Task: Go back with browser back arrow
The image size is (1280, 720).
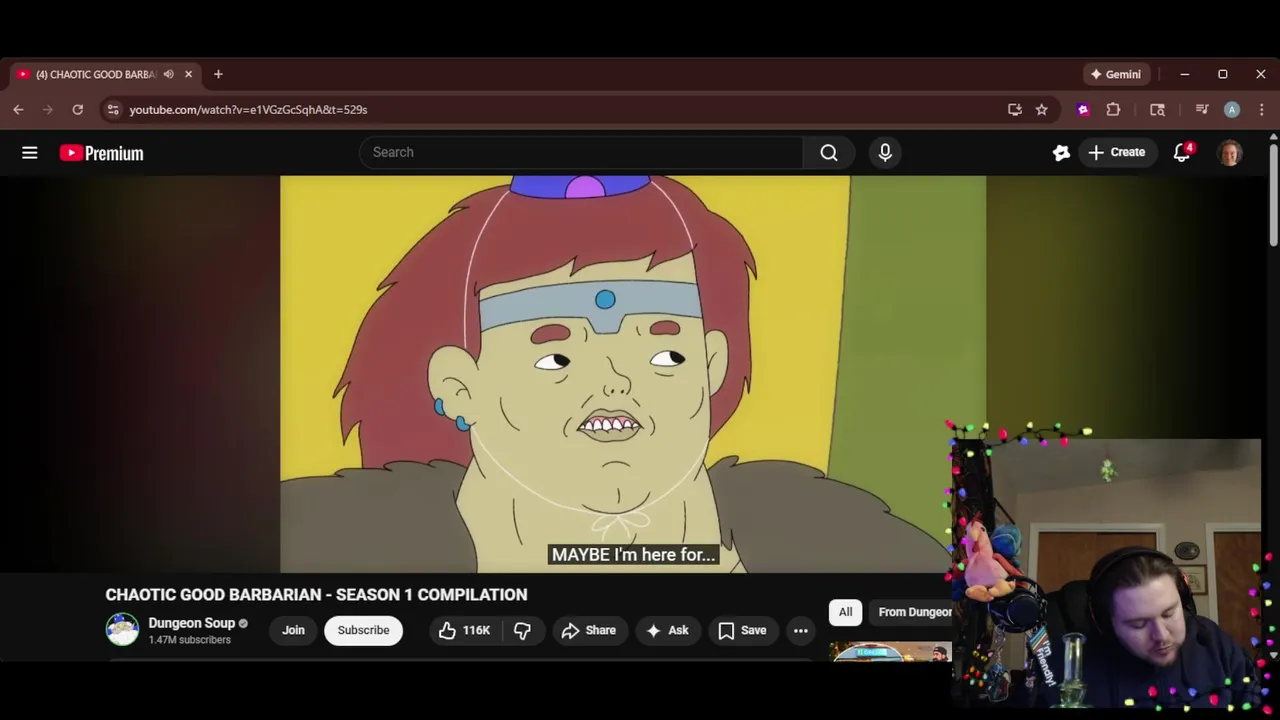Action: [18, 110]
